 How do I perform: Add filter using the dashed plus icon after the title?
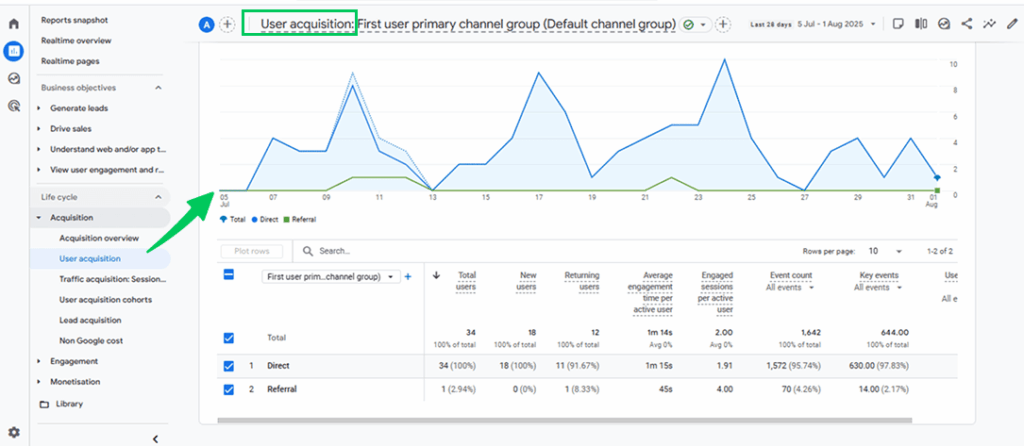click(722, 25)
